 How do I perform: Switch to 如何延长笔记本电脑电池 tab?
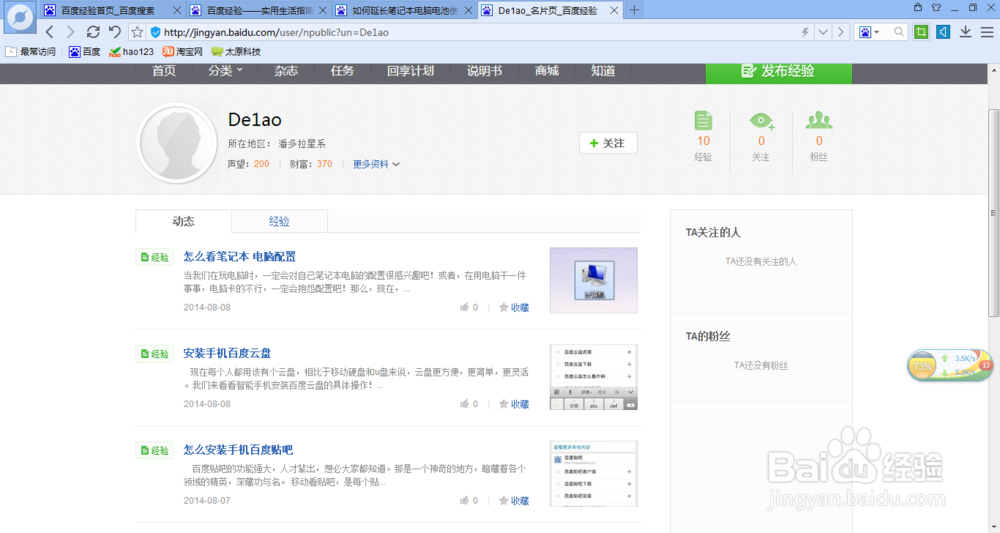[404, 10]
